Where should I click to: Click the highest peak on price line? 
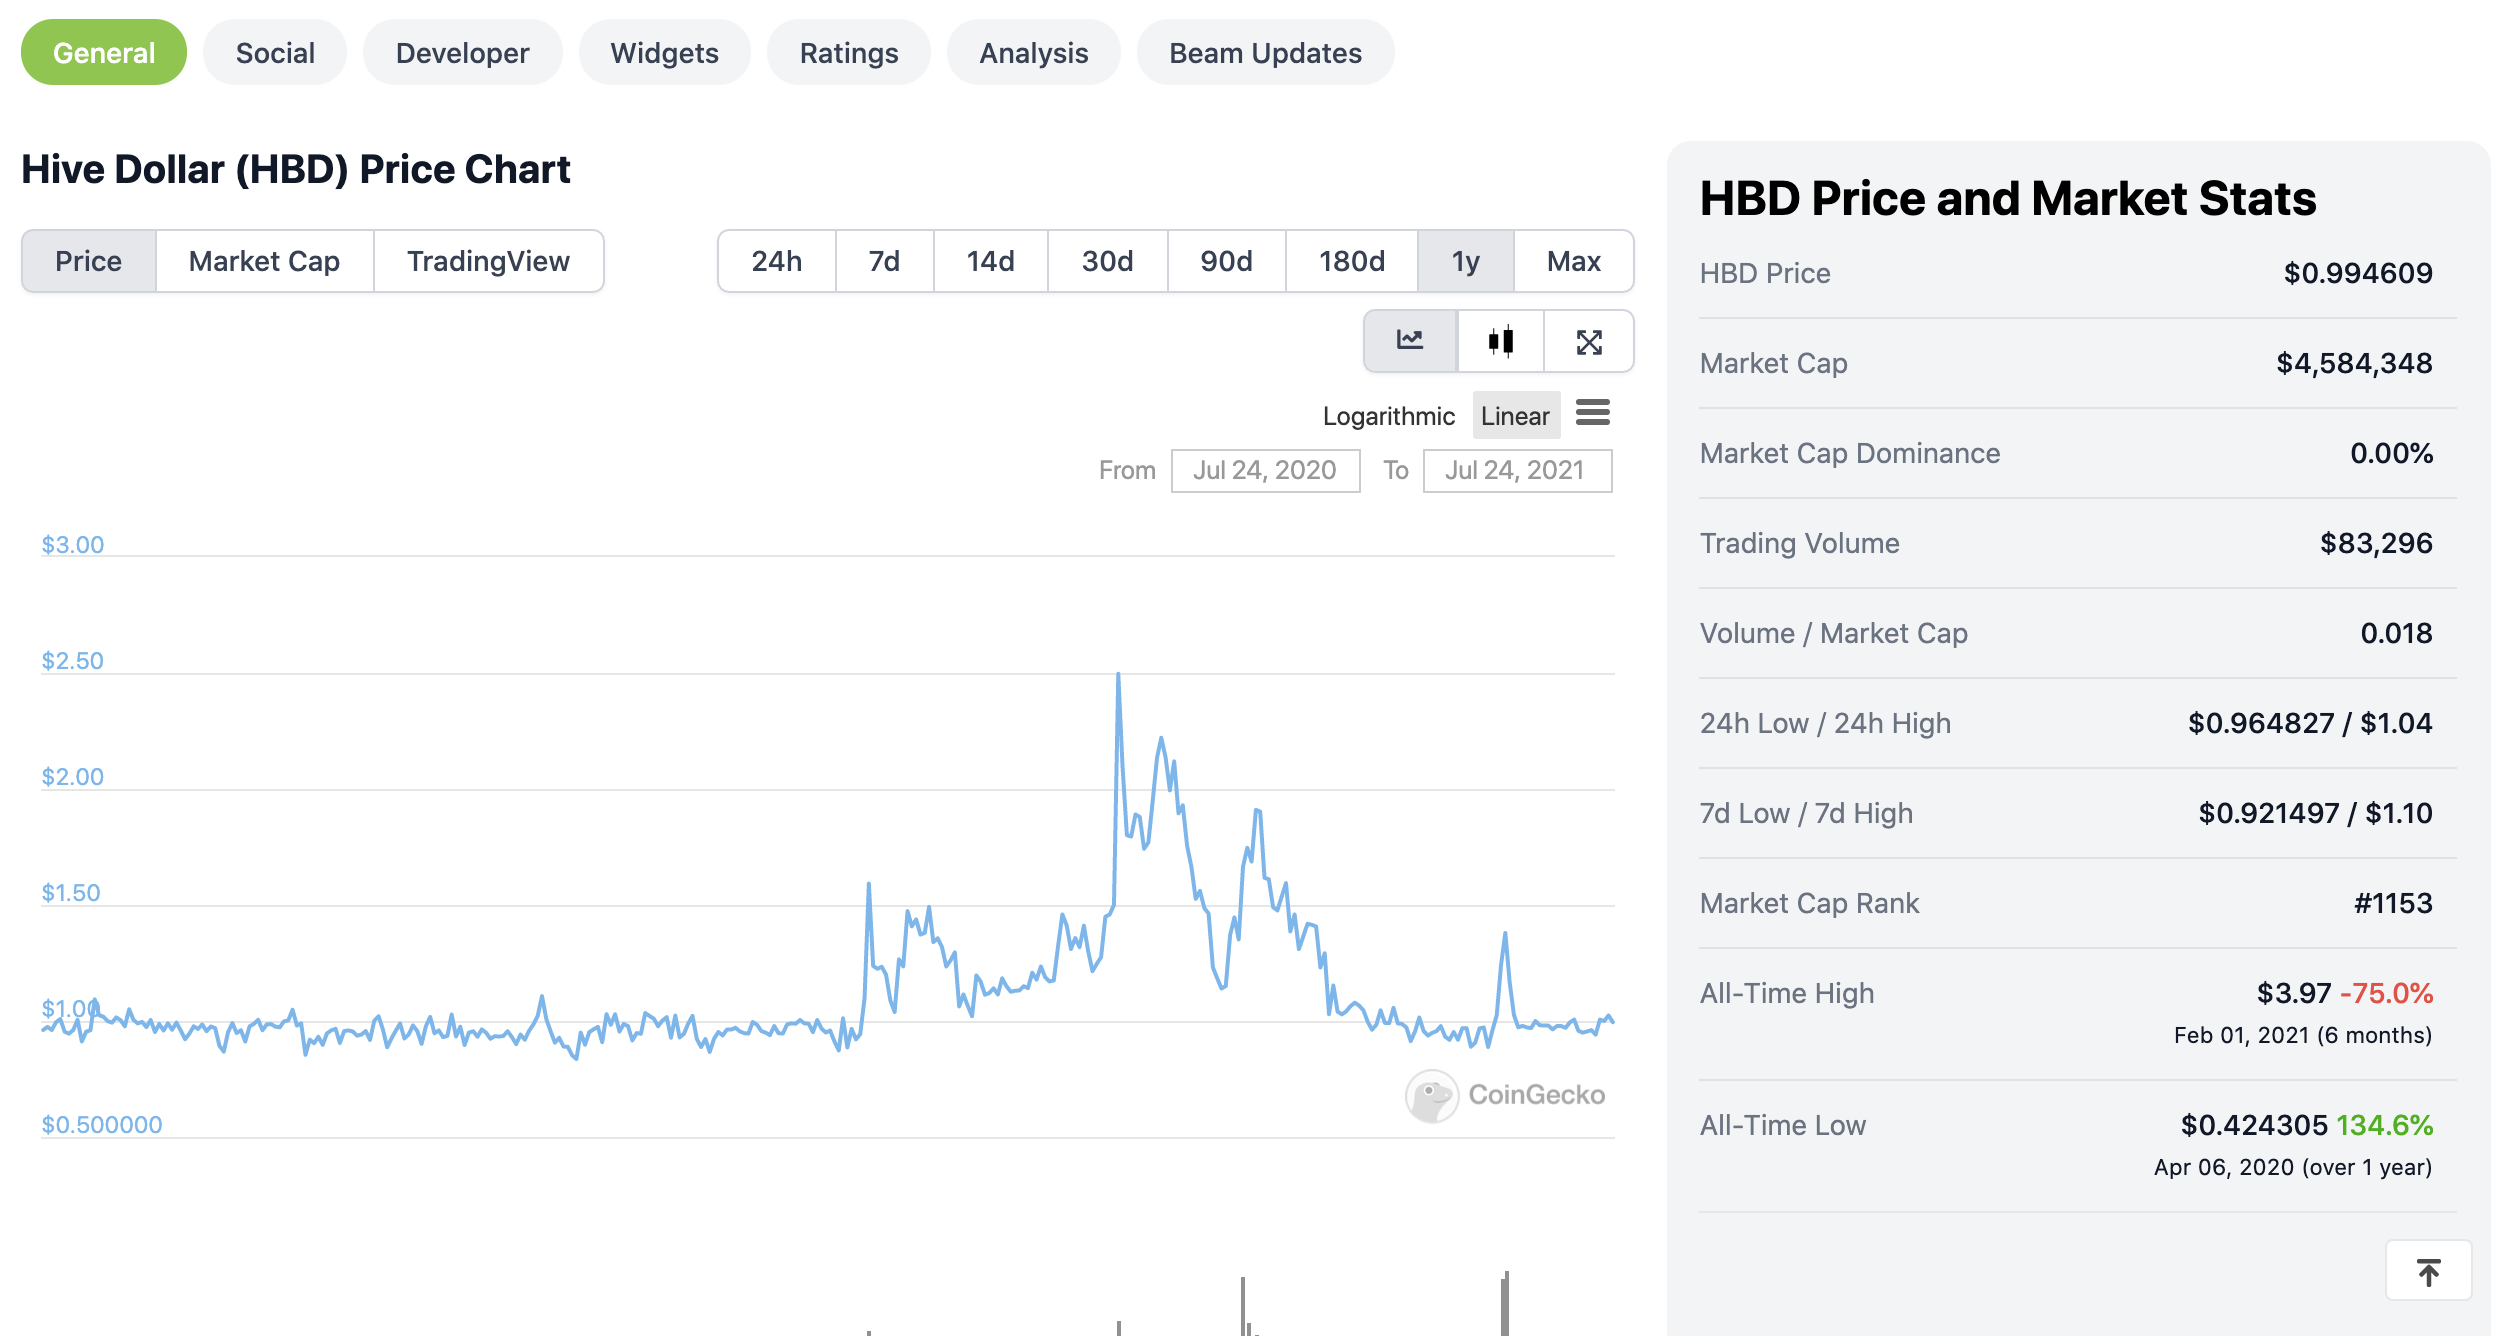click(x=1118, y=675)
